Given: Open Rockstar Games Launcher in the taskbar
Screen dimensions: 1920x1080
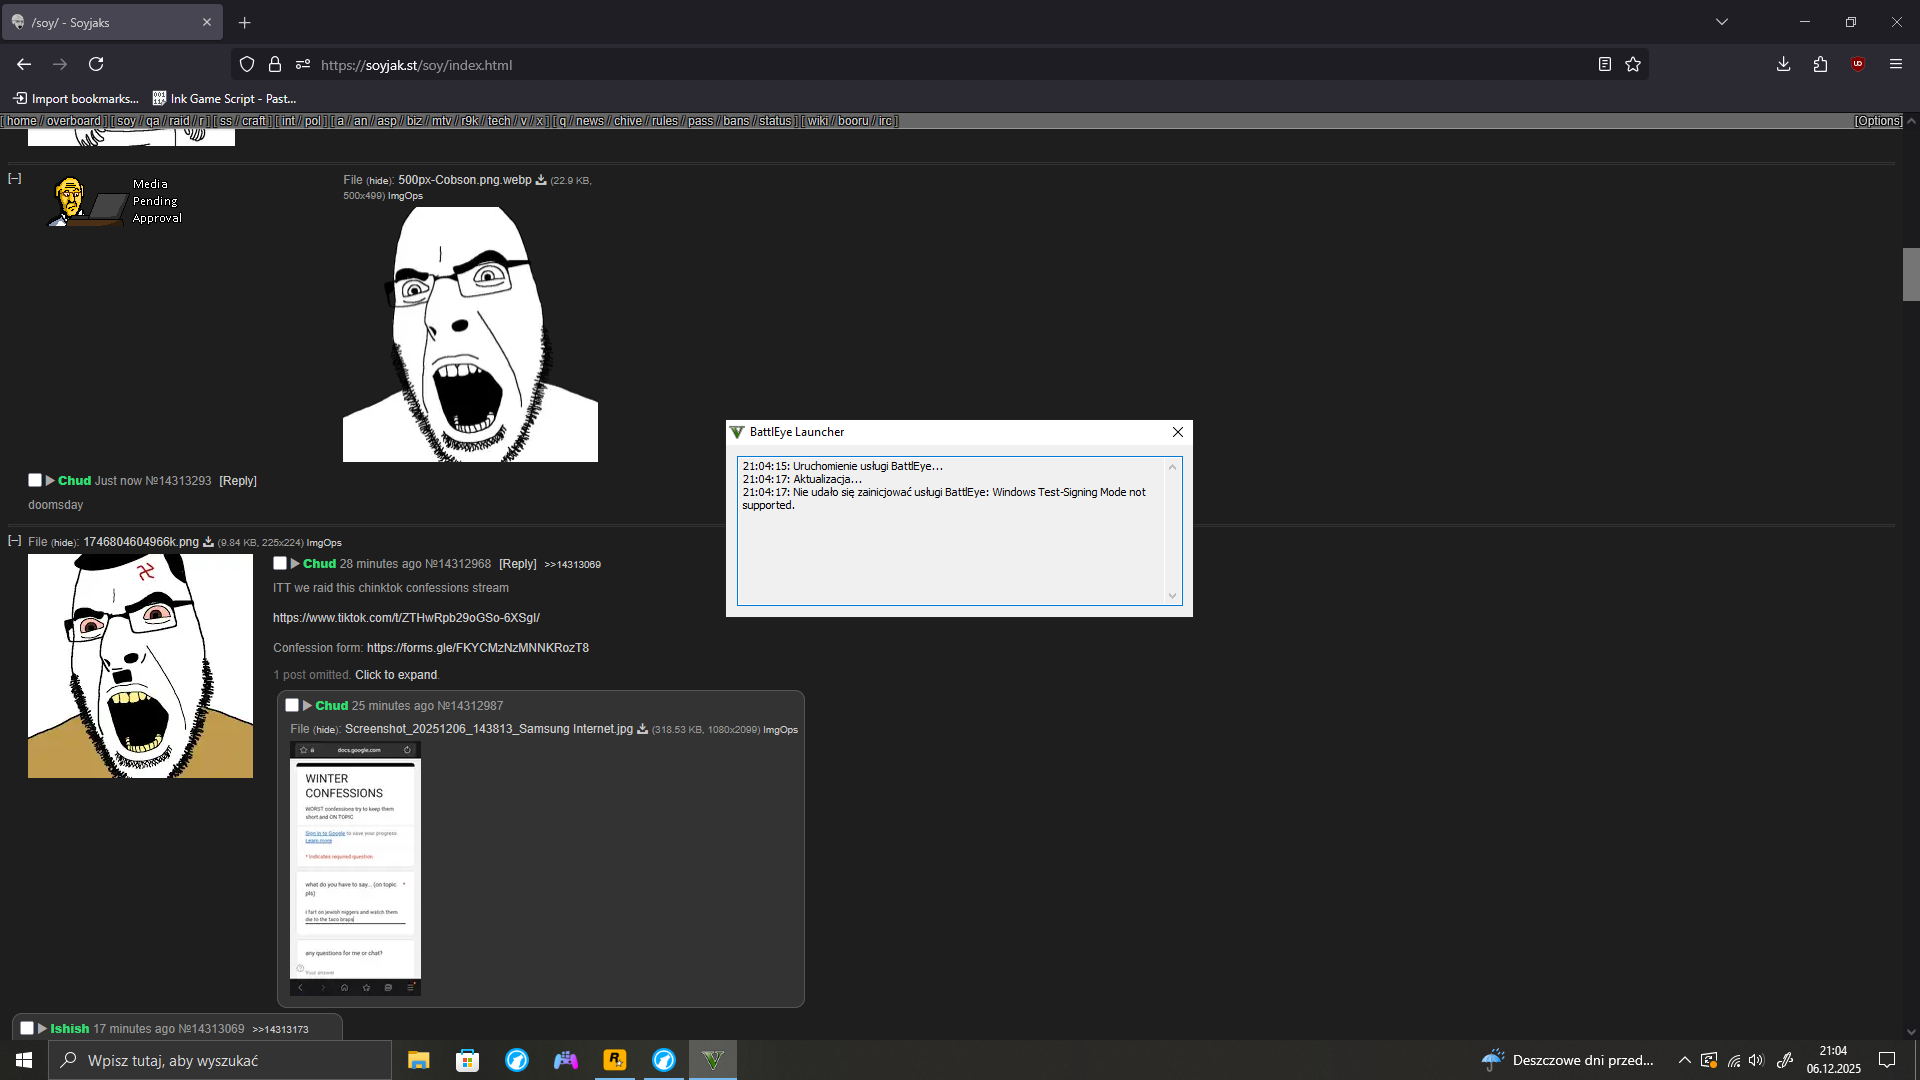Looking at the screenshot, I should [x=614, y=1060].
